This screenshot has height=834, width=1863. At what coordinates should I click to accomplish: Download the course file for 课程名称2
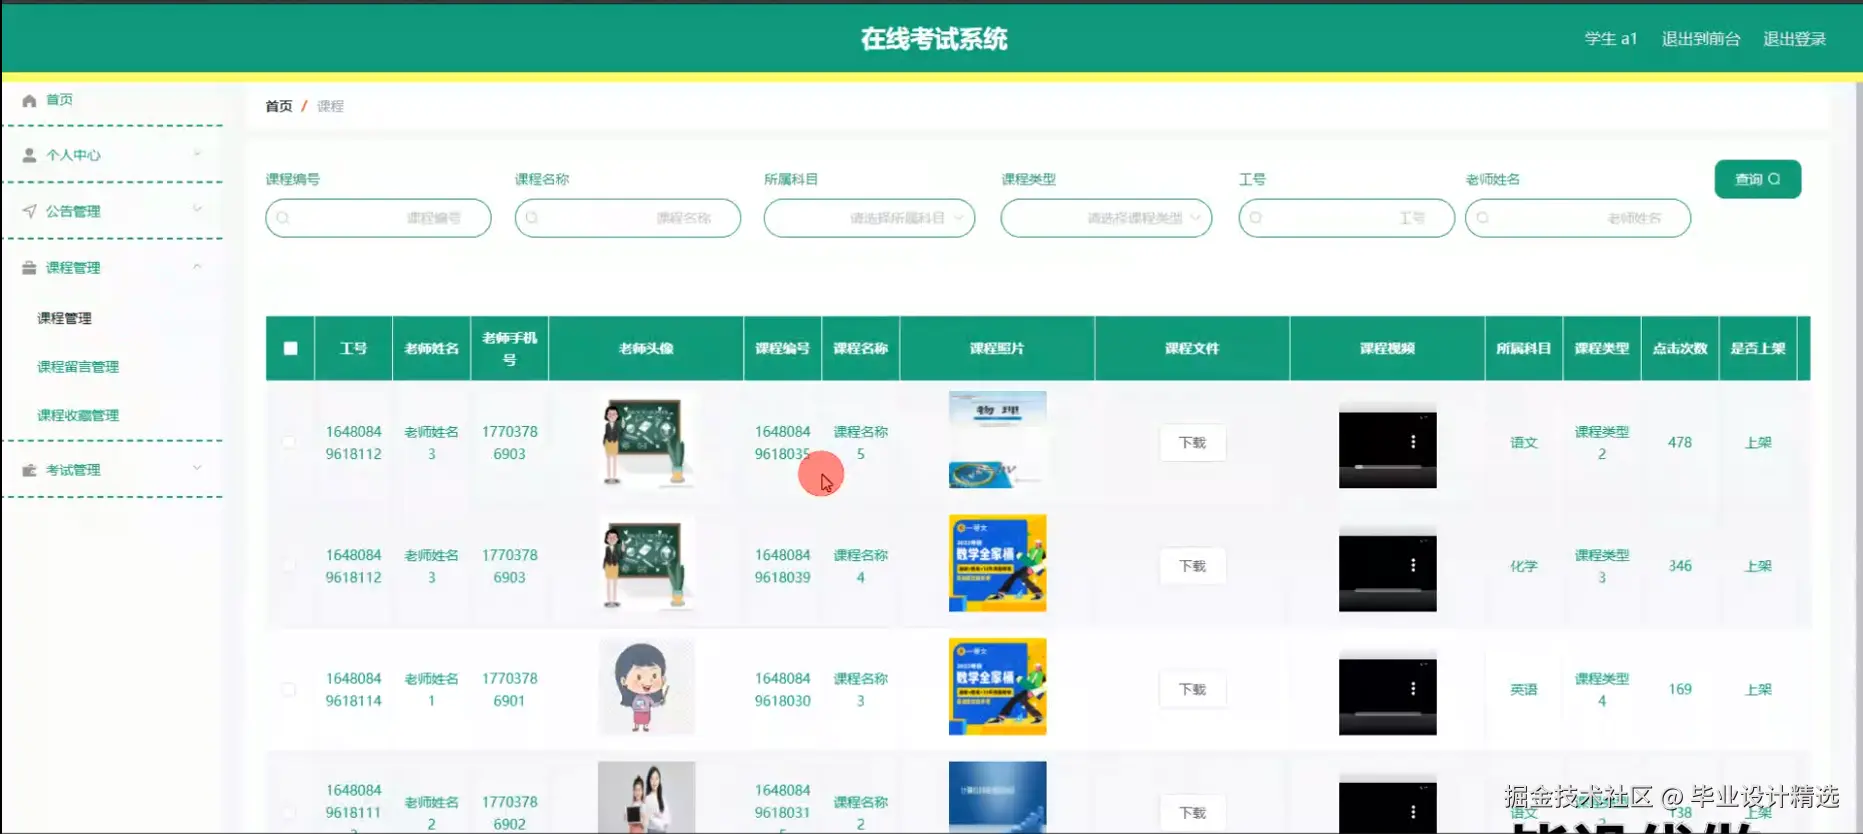[x=1192, y=812]
